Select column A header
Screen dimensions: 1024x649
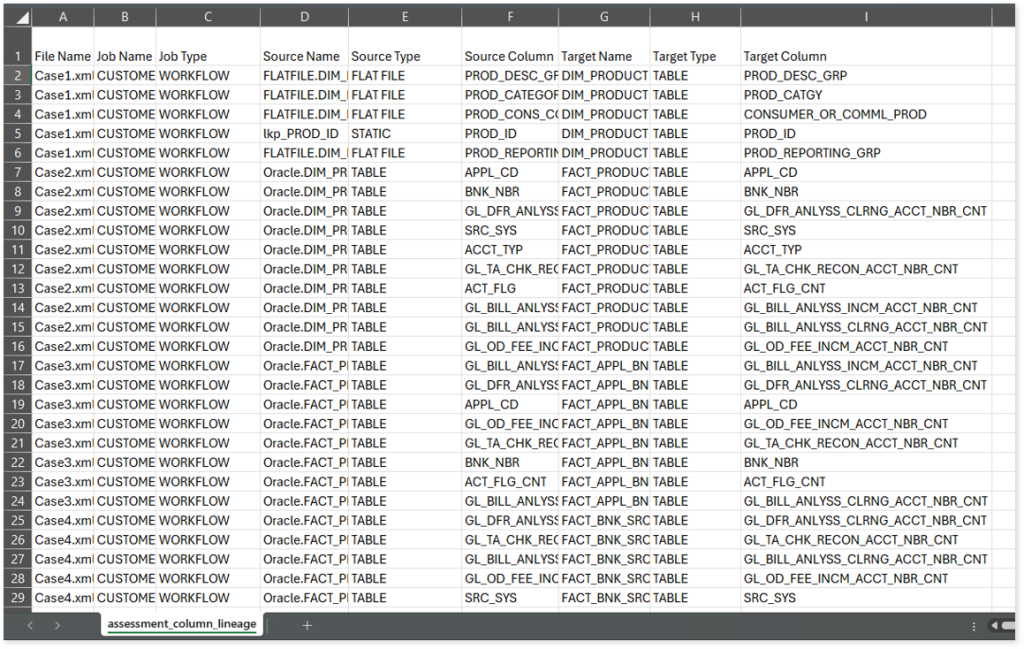tap(63, 17)
